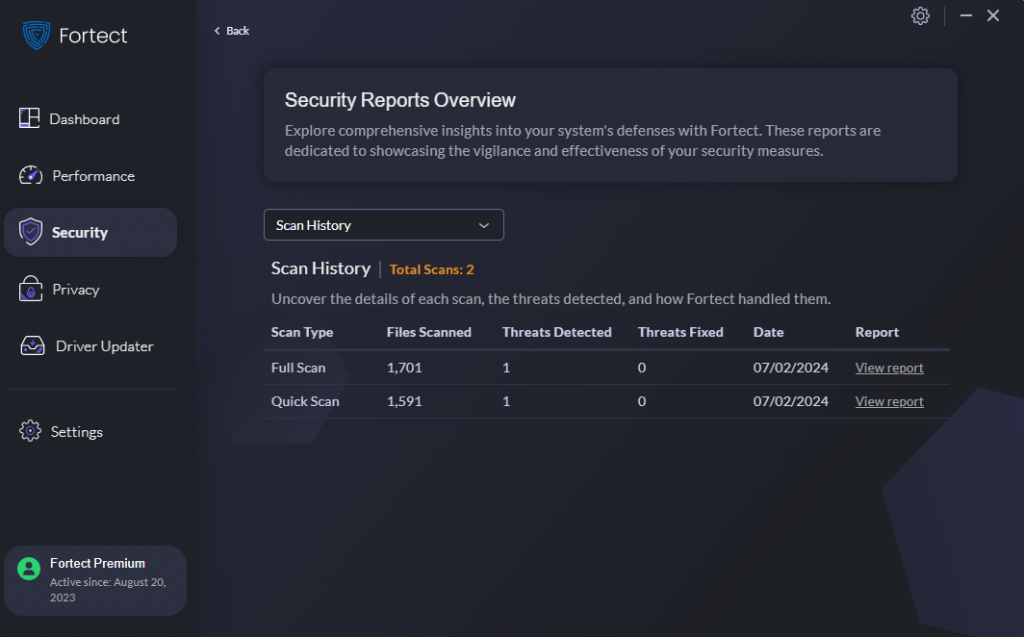Click the dropdown chevron arrow
The width and height of the screenshot is (1024, 637).
point(484,225)
